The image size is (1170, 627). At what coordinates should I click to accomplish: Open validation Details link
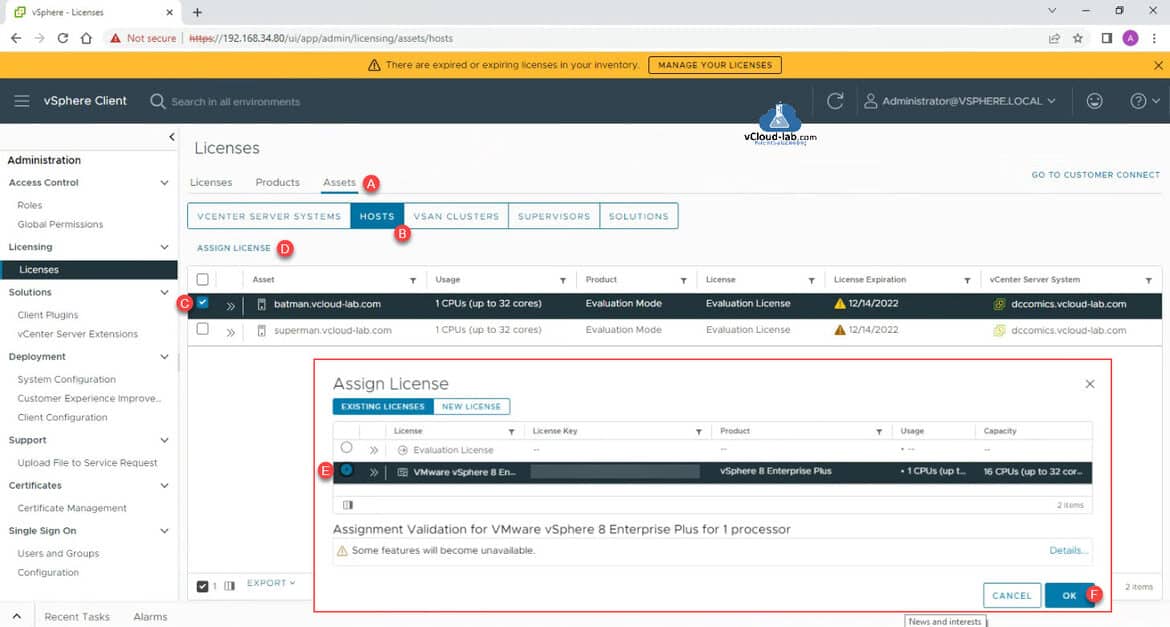click(1068, 550)
